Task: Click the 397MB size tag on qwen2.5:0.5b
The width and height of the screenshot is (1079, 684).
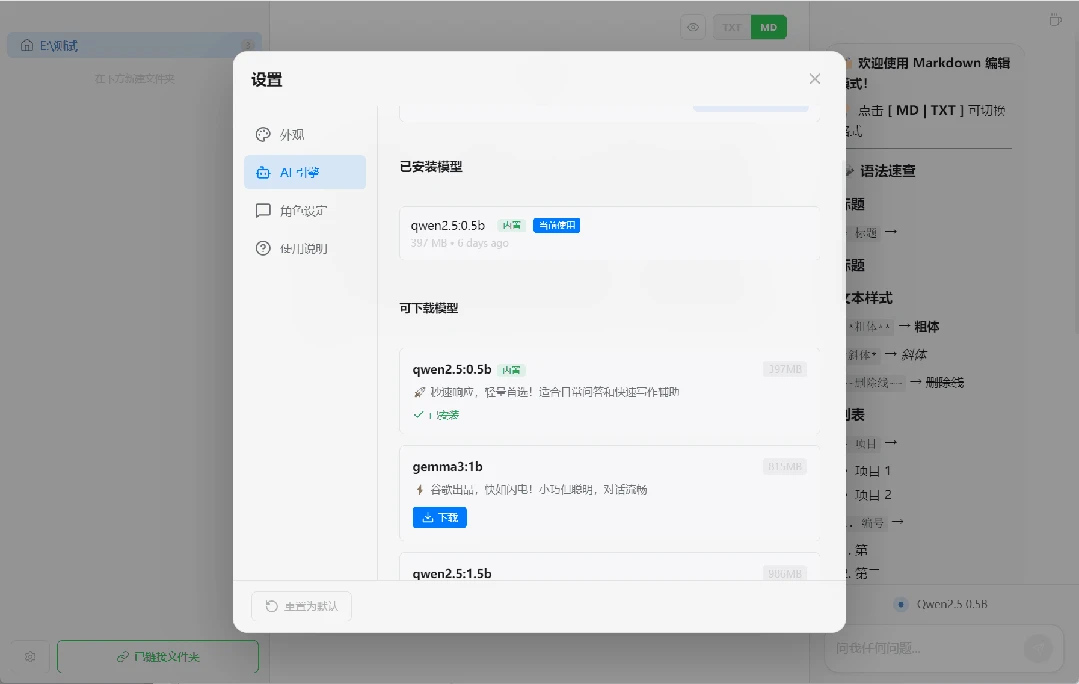Action: (784, 370)
